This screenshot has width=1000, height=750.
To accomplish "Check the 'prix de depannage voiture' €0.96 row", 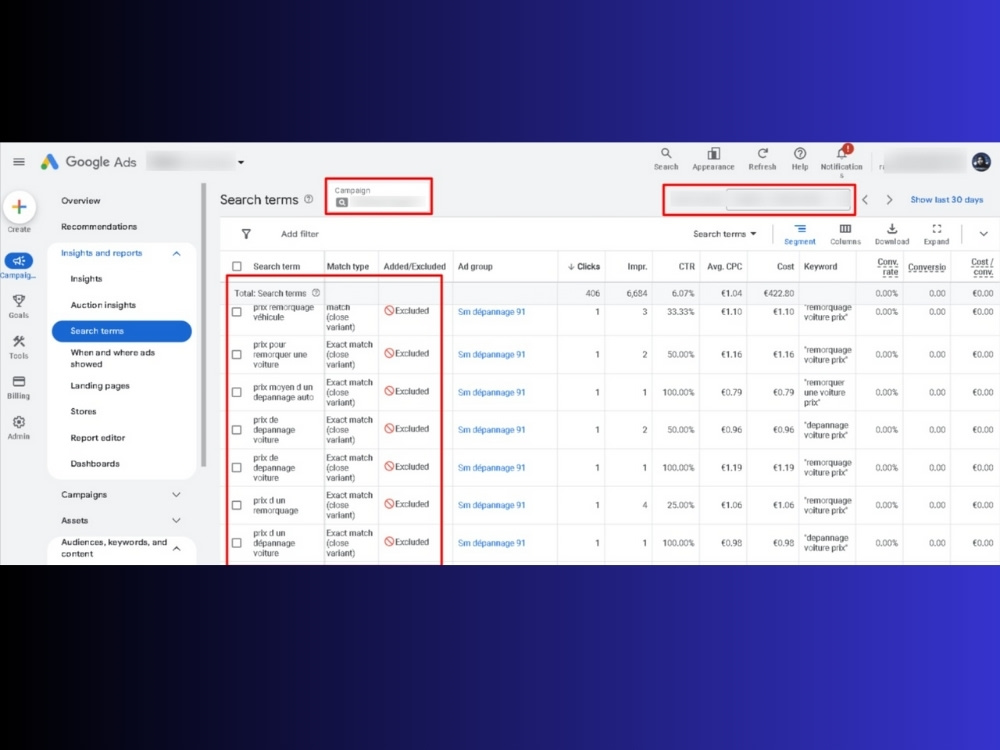I will [x=237, y=430].
